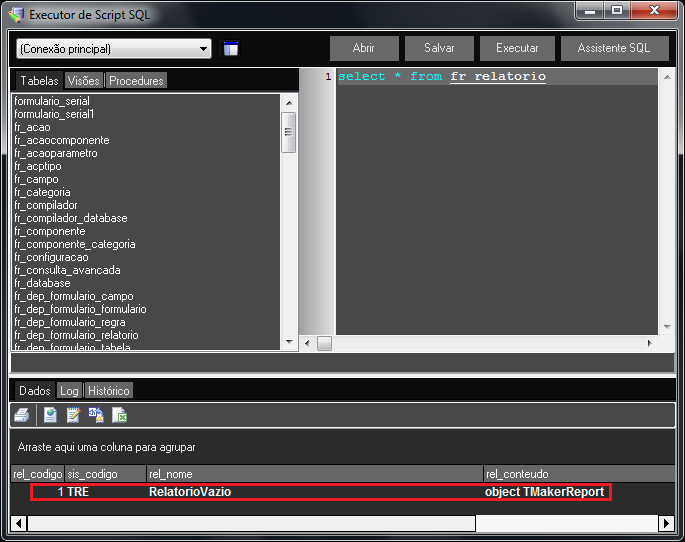Click the export to HTML icon

point(50,415)
